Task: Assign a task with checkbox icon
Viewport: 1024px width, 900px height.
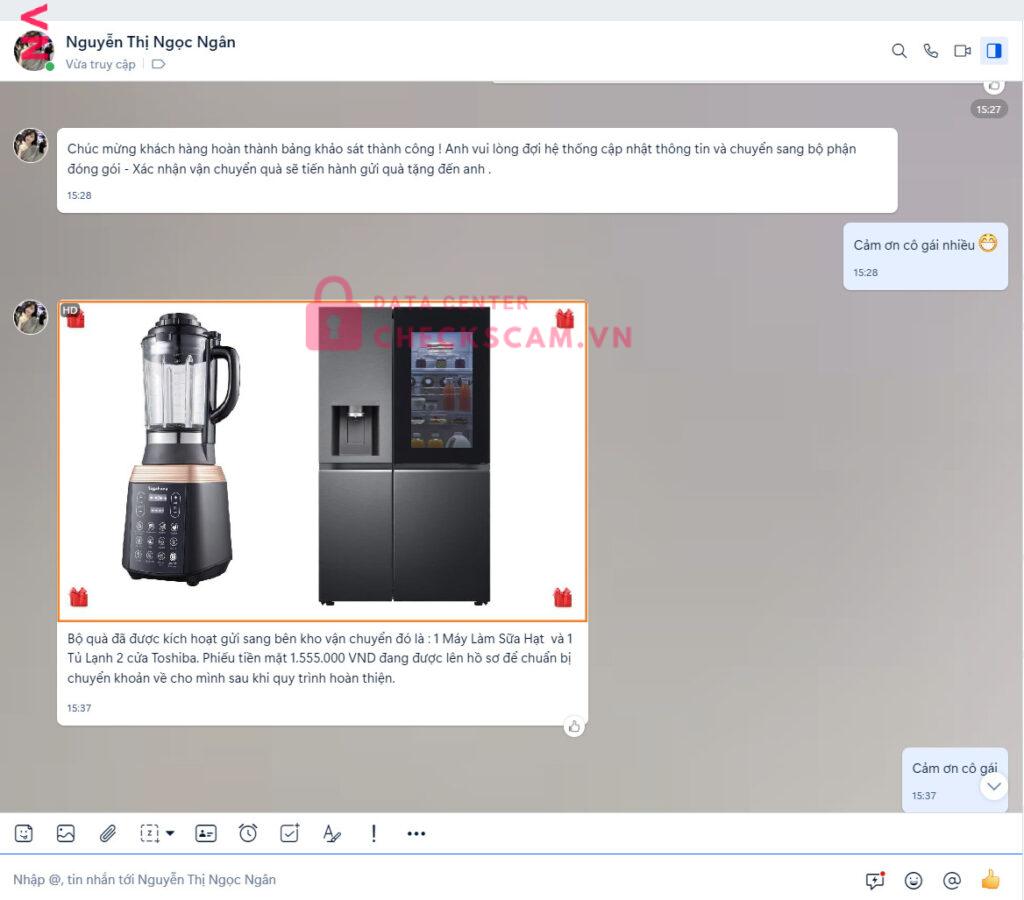Action: (290, 833)
